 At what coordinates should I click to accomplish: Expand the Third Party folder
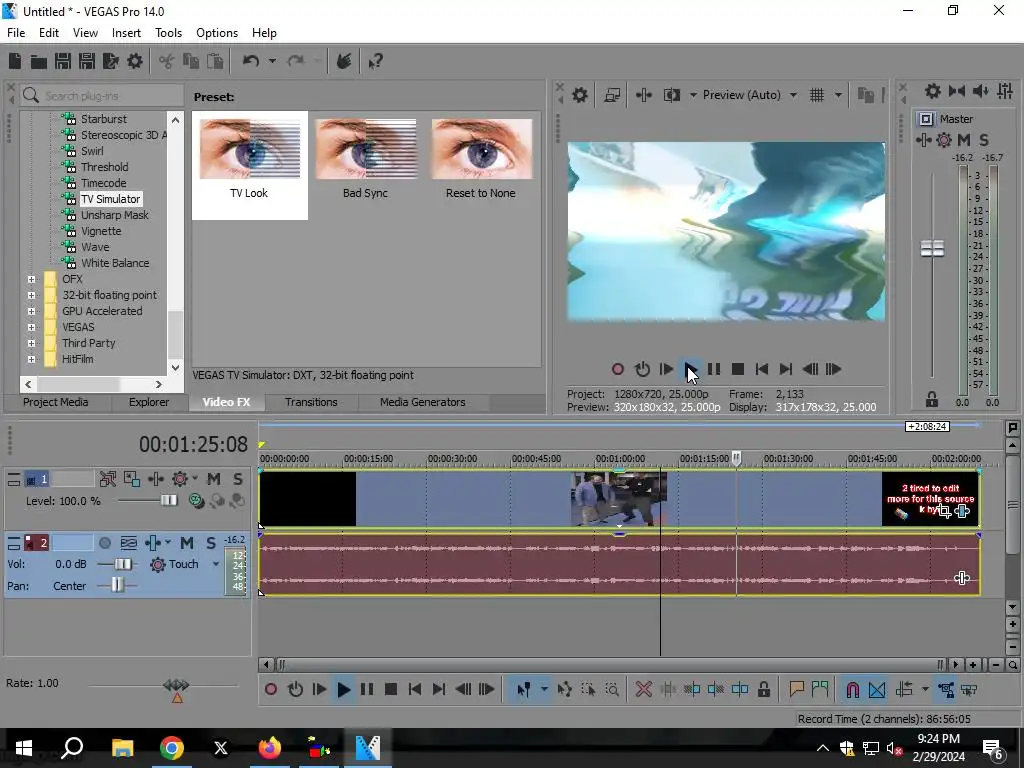tap(31, 344)
